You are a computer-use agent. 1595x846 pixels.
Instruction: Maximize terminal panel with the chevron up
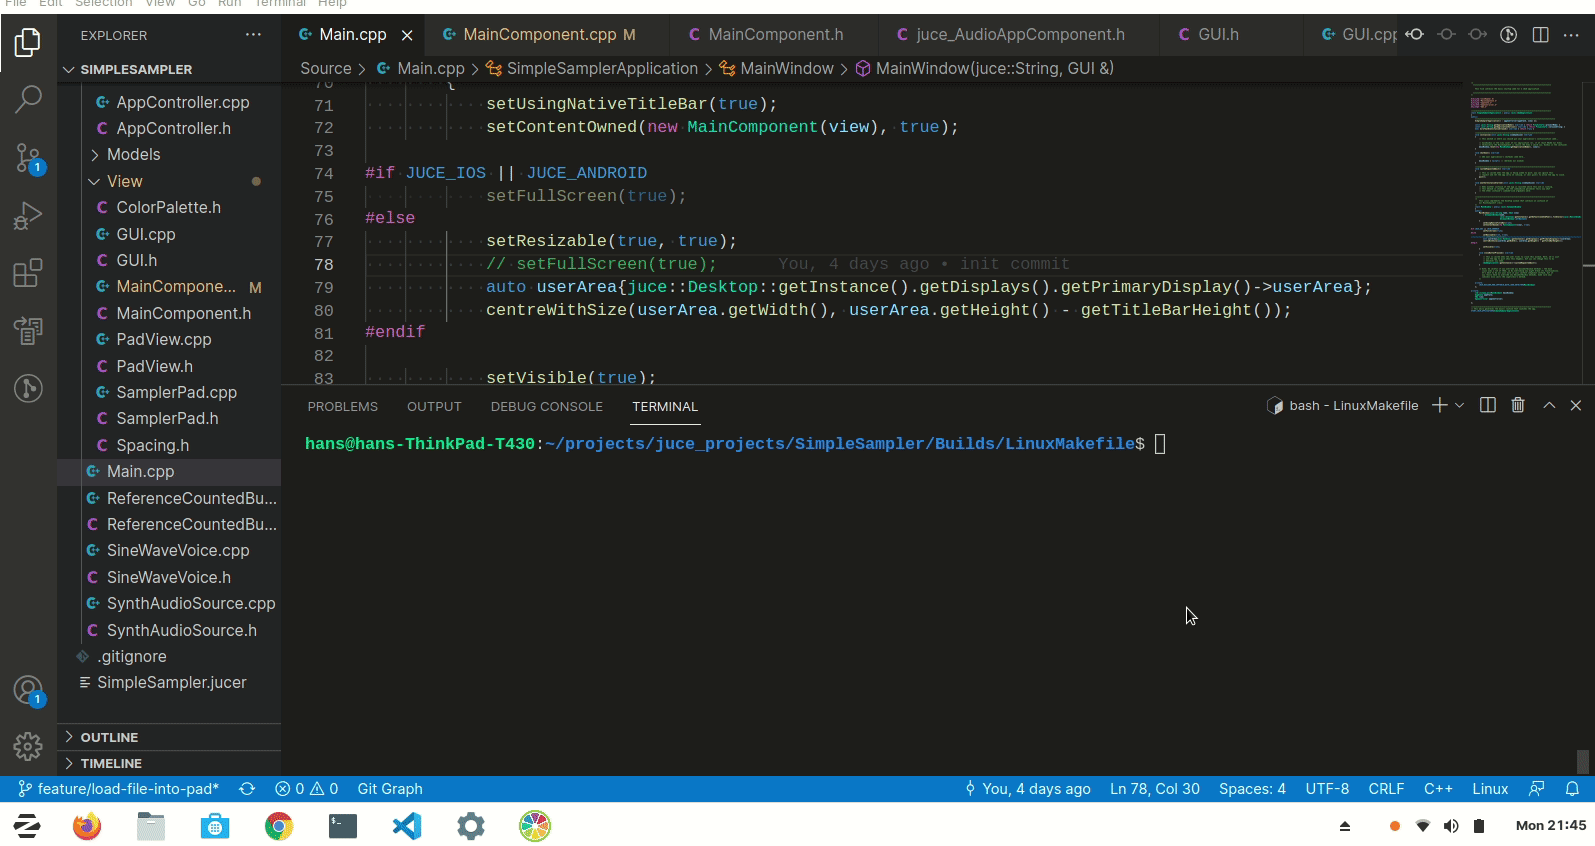(x=1549, y=405)
